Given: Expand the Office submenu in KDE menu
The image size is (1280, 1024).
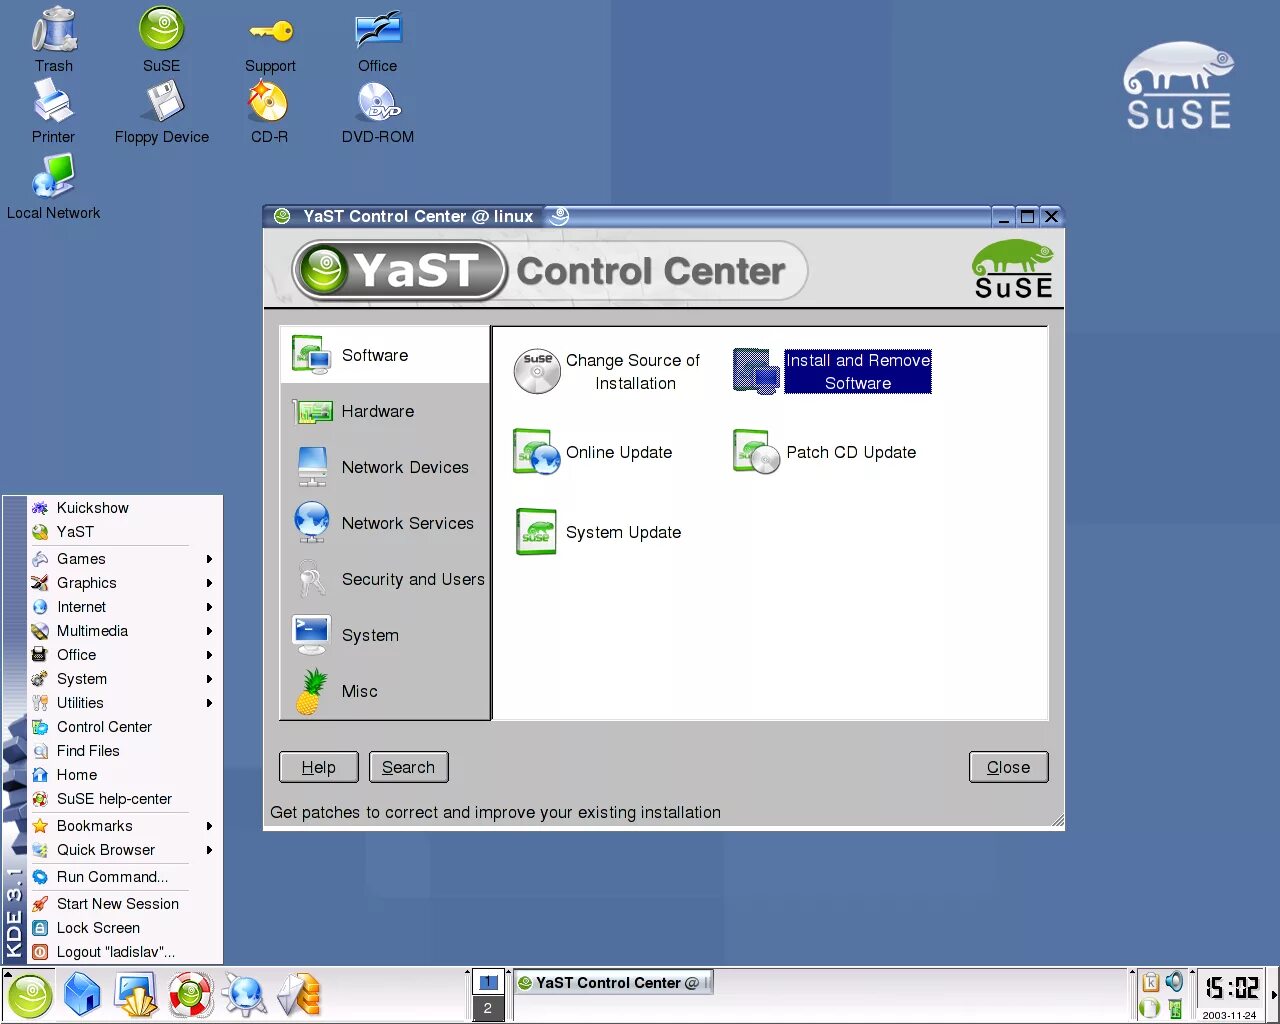Looking at the screenshot, I should [124, 655].
